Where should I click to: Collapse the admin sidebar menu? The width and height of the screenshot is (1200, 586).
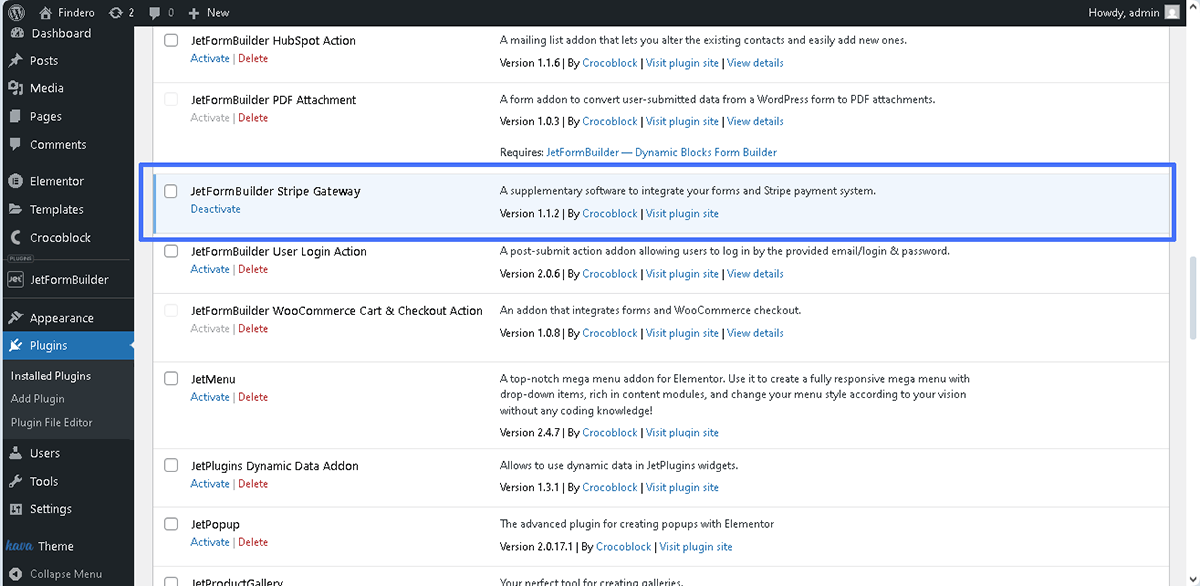click(x=57, y=573)
